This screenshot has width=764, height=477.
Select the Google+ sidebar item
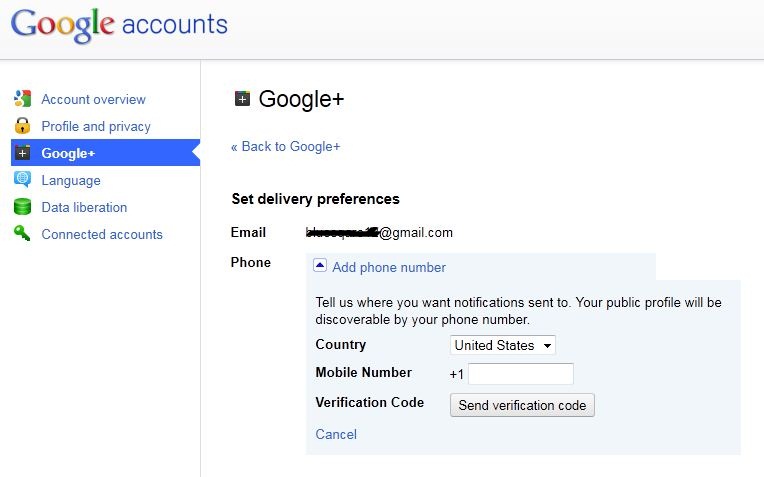point(68,153)
